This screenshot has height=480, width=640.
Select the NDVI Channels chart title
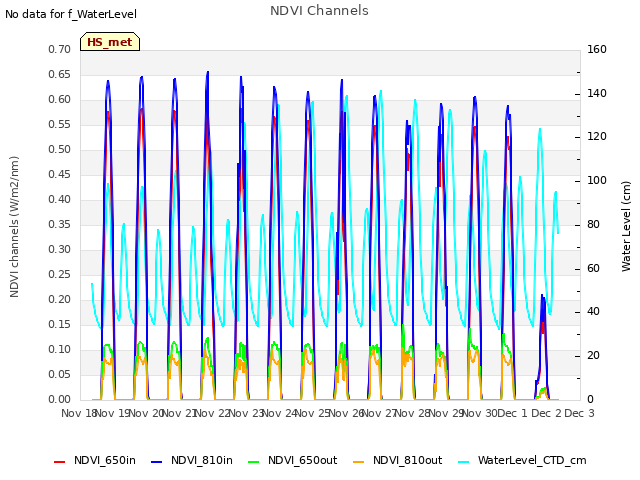tap(319, 11)
